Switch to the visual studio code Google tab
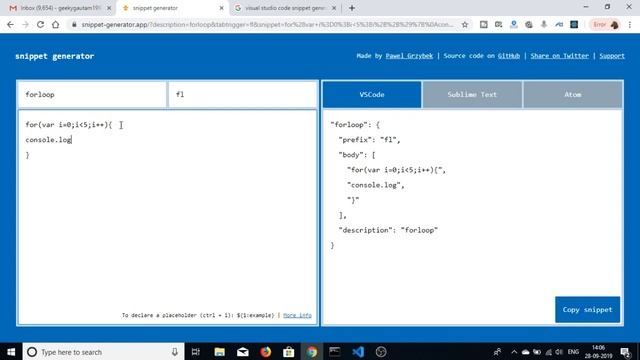The image size is (640, 360). (285, 8)
